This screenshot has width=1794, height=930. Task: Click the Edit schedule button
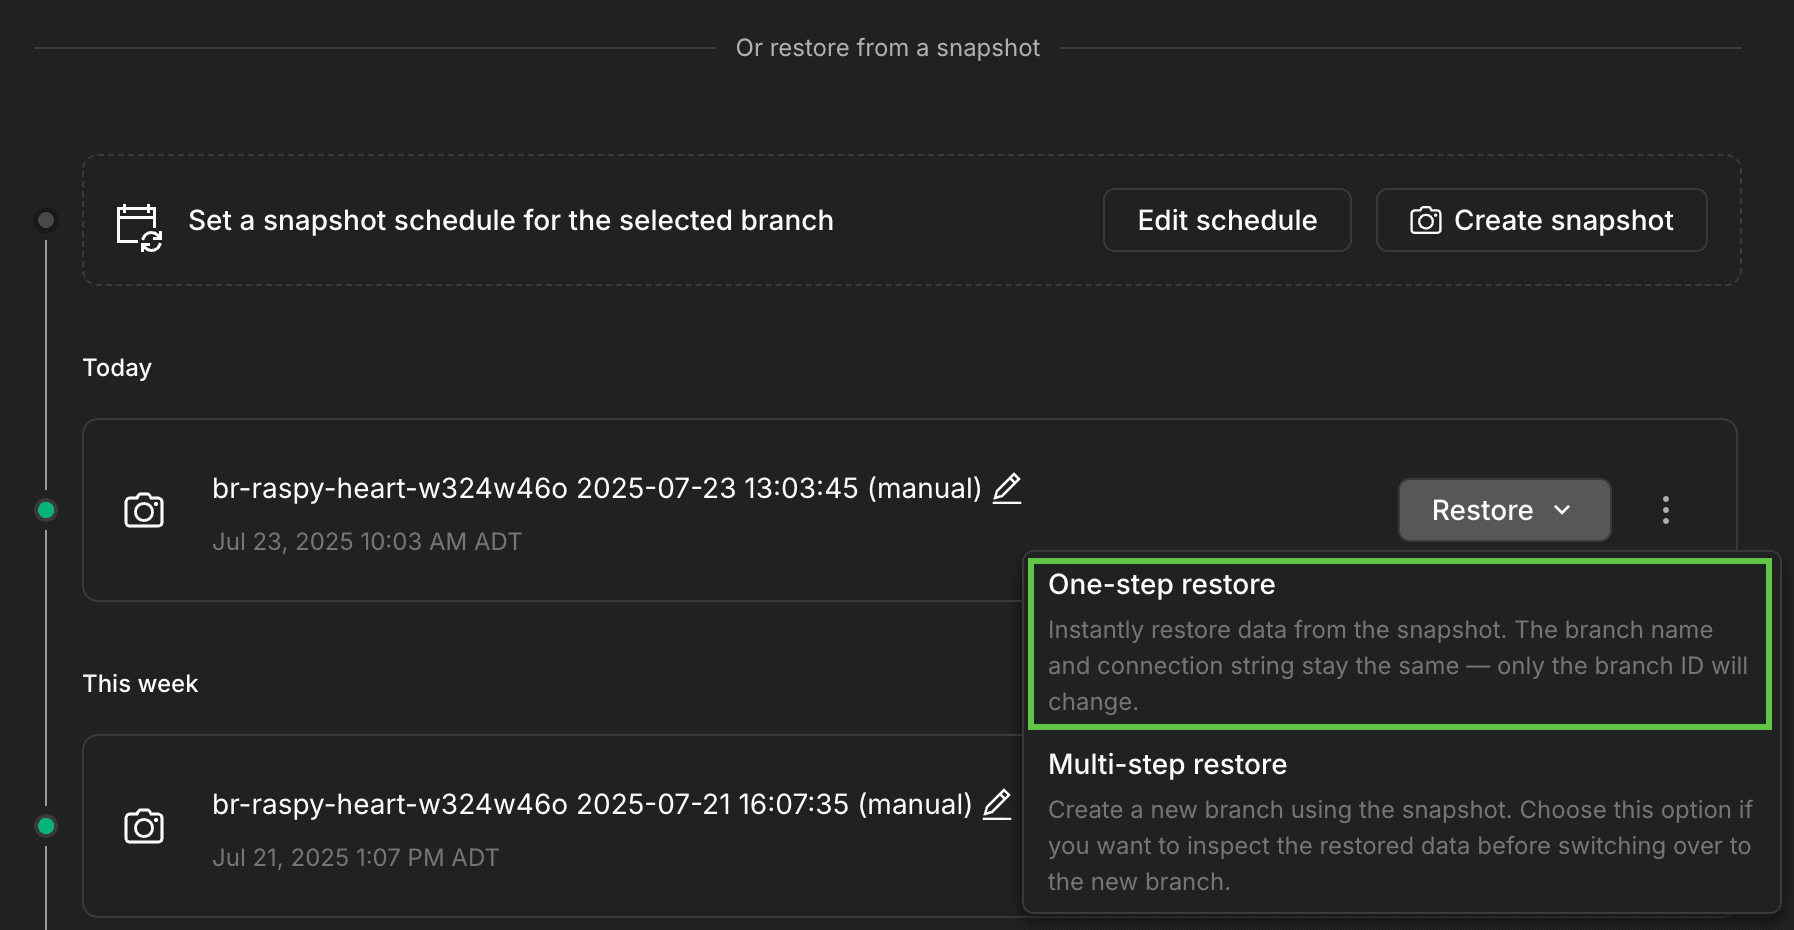[x=1226, y=220]
